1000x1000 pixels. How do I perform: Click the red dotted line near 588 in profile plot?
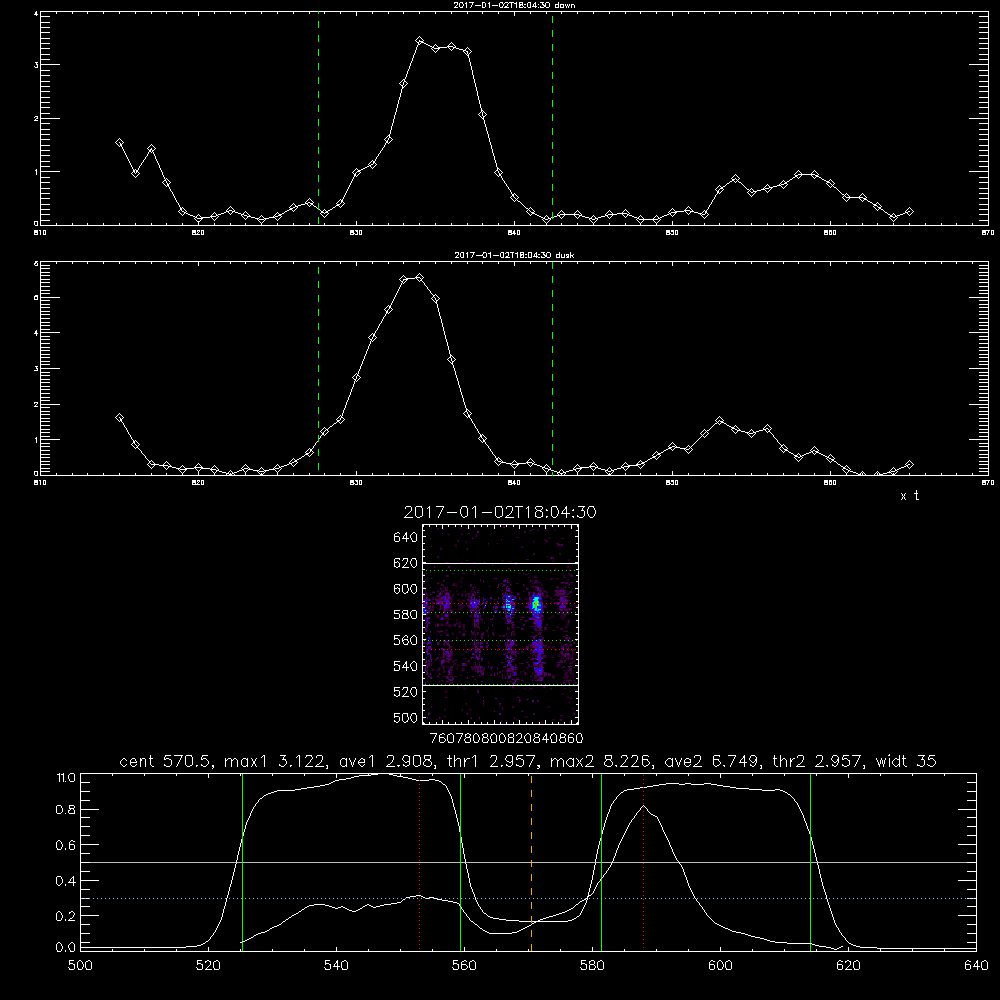(643, 861)
